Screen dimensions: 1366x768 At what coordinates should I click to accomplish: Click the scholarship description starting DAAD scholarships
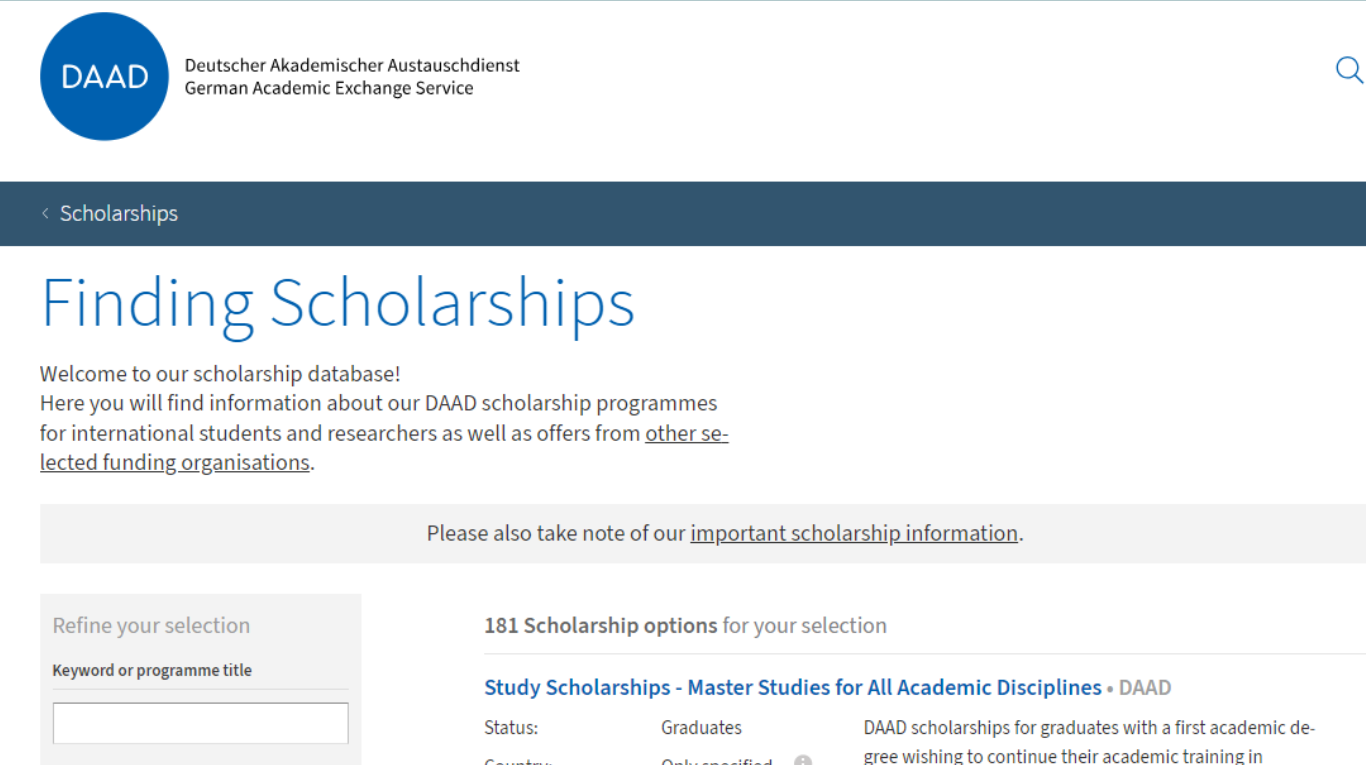(1089, 742)
